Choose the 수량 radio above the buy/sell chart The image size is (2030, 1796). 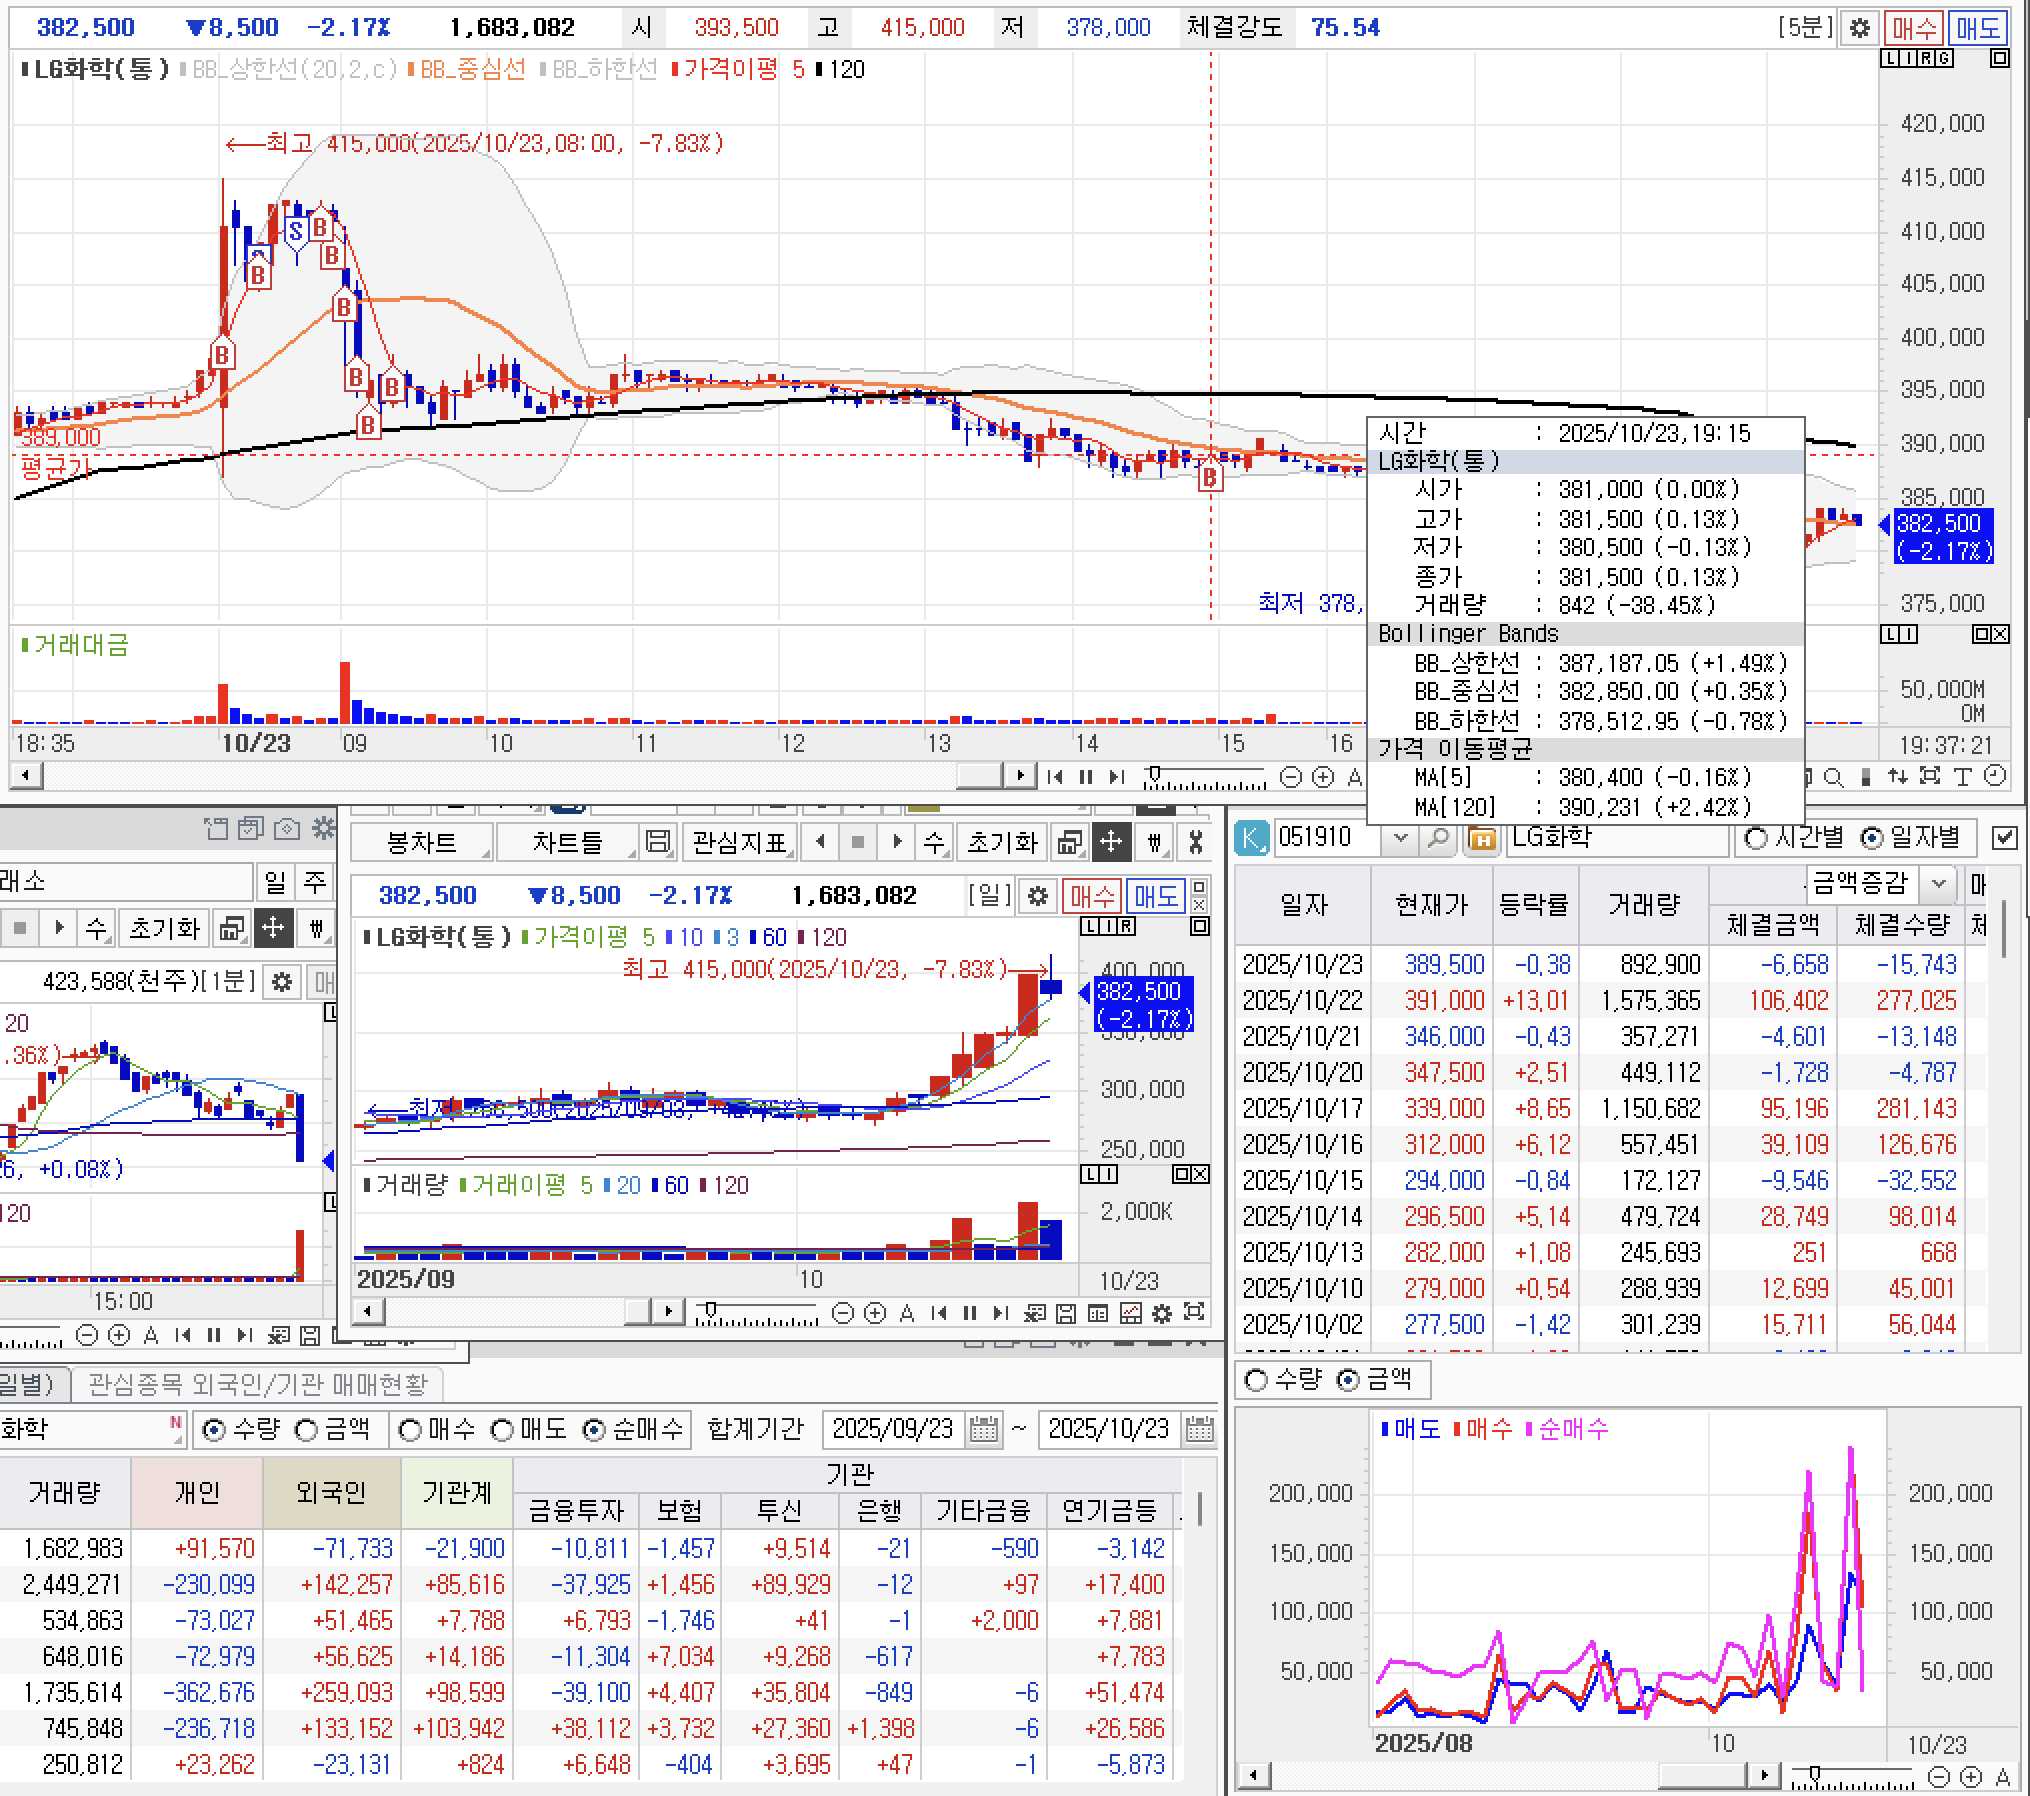click(1256, 1380)
